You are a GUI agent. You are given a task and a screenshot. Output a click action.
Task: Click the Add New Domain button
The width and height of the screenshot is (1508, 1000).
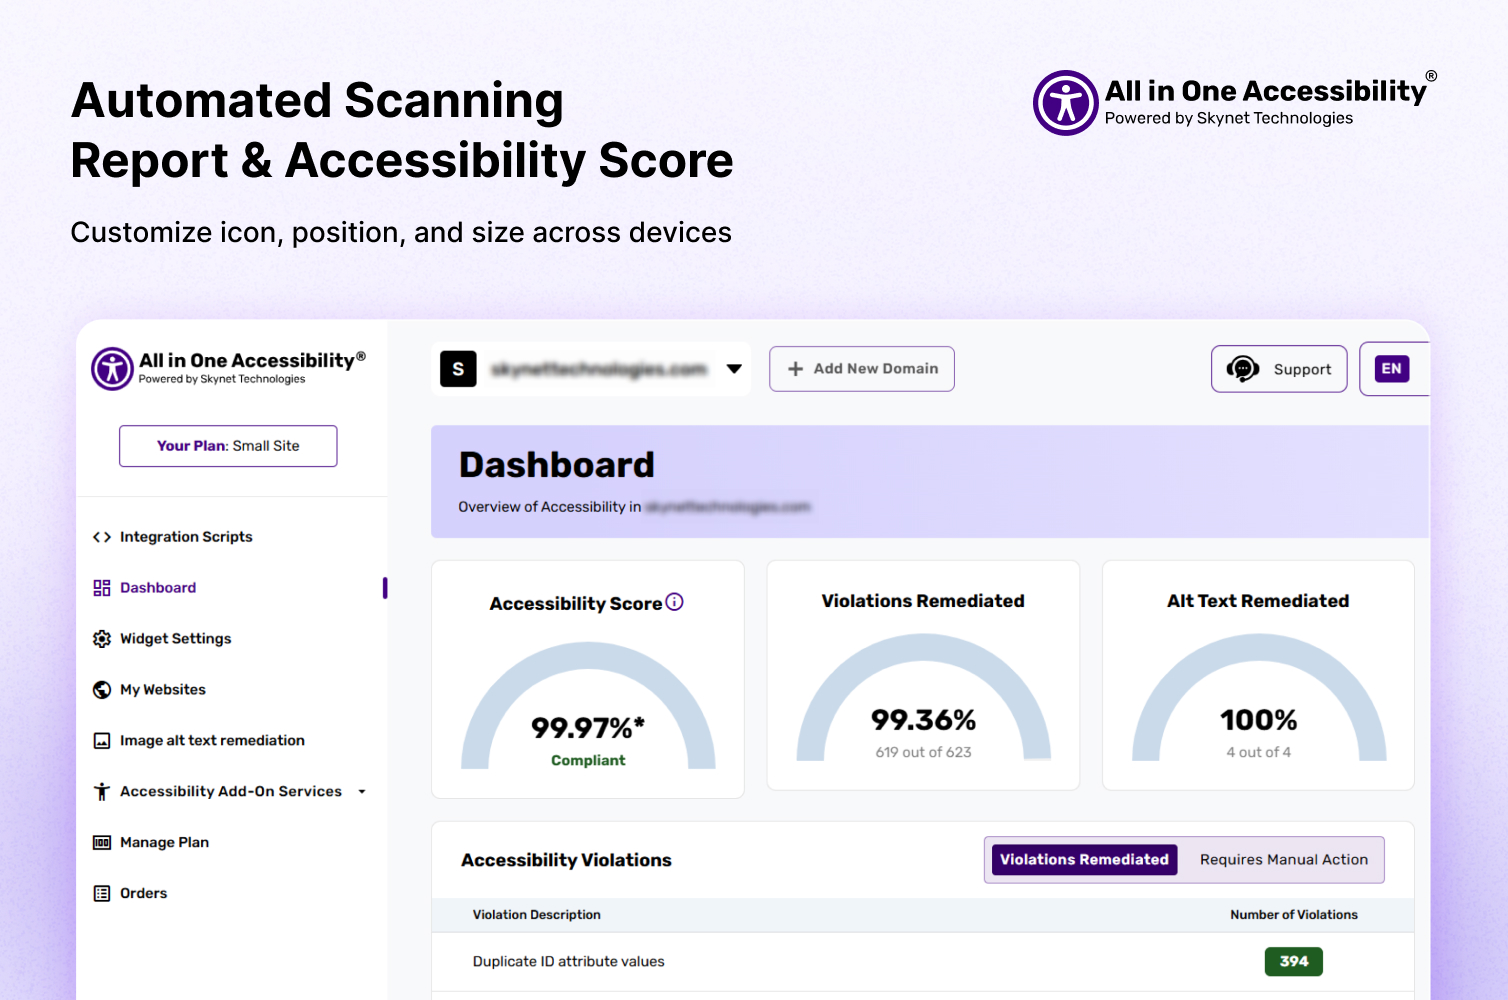pyautogui.click(x=861, y=368)
